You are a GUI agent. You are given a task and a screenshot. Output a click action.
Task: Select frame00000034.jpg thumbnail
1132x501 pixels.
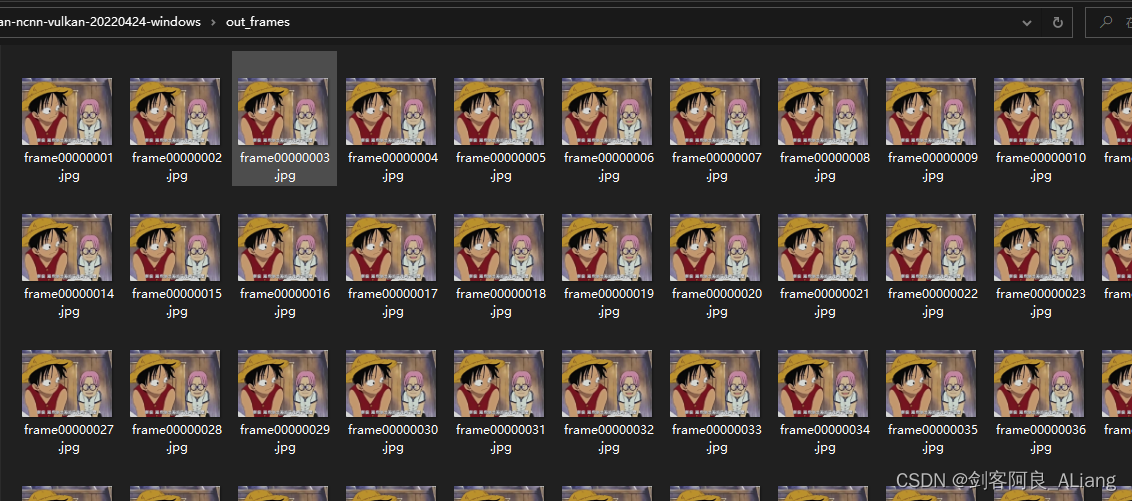click(x=823, y=383)
